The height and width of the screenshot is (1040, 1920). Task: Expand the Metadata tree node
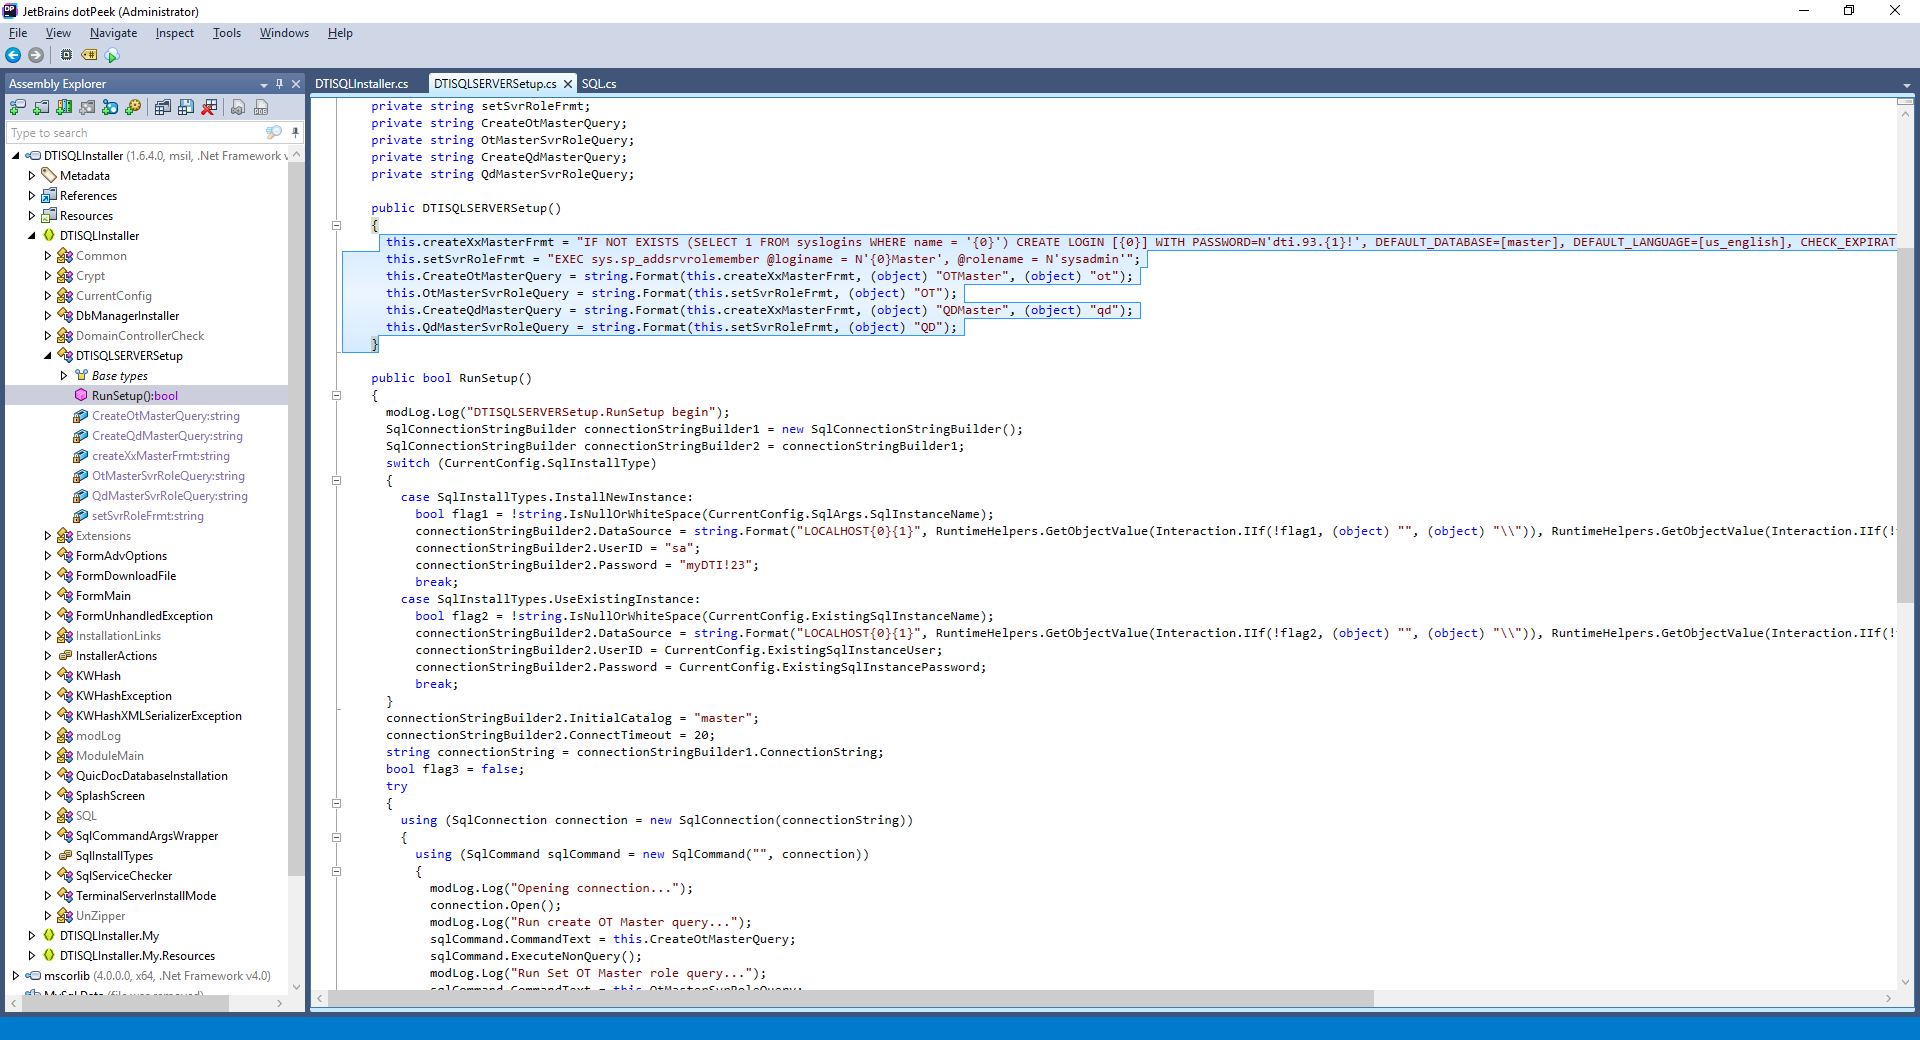(32, 176)
